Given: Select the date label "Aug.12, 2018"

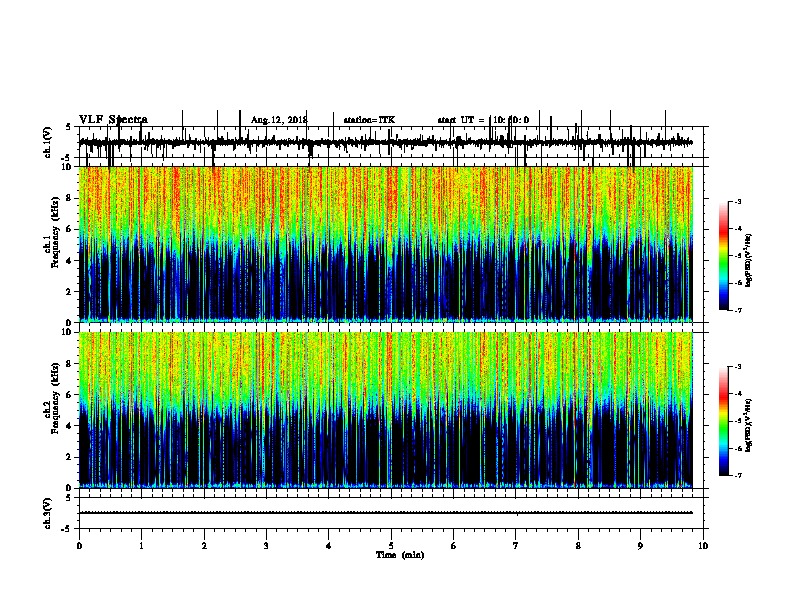Looking at the screenshot, I should tap(279, 120).
